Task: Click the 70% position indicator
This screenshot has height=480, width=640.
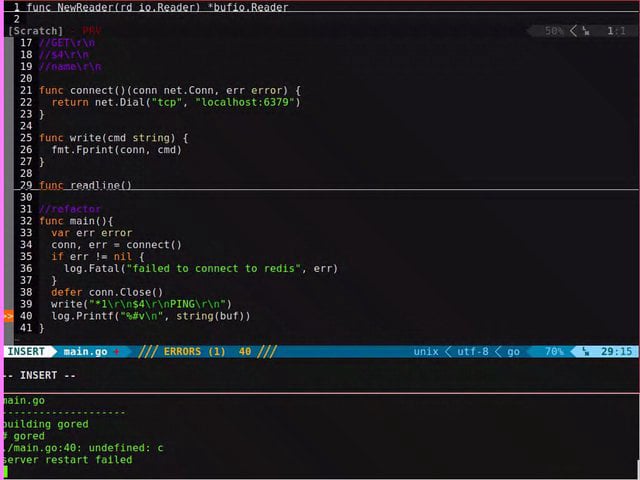Action: [x=554, y=352]
